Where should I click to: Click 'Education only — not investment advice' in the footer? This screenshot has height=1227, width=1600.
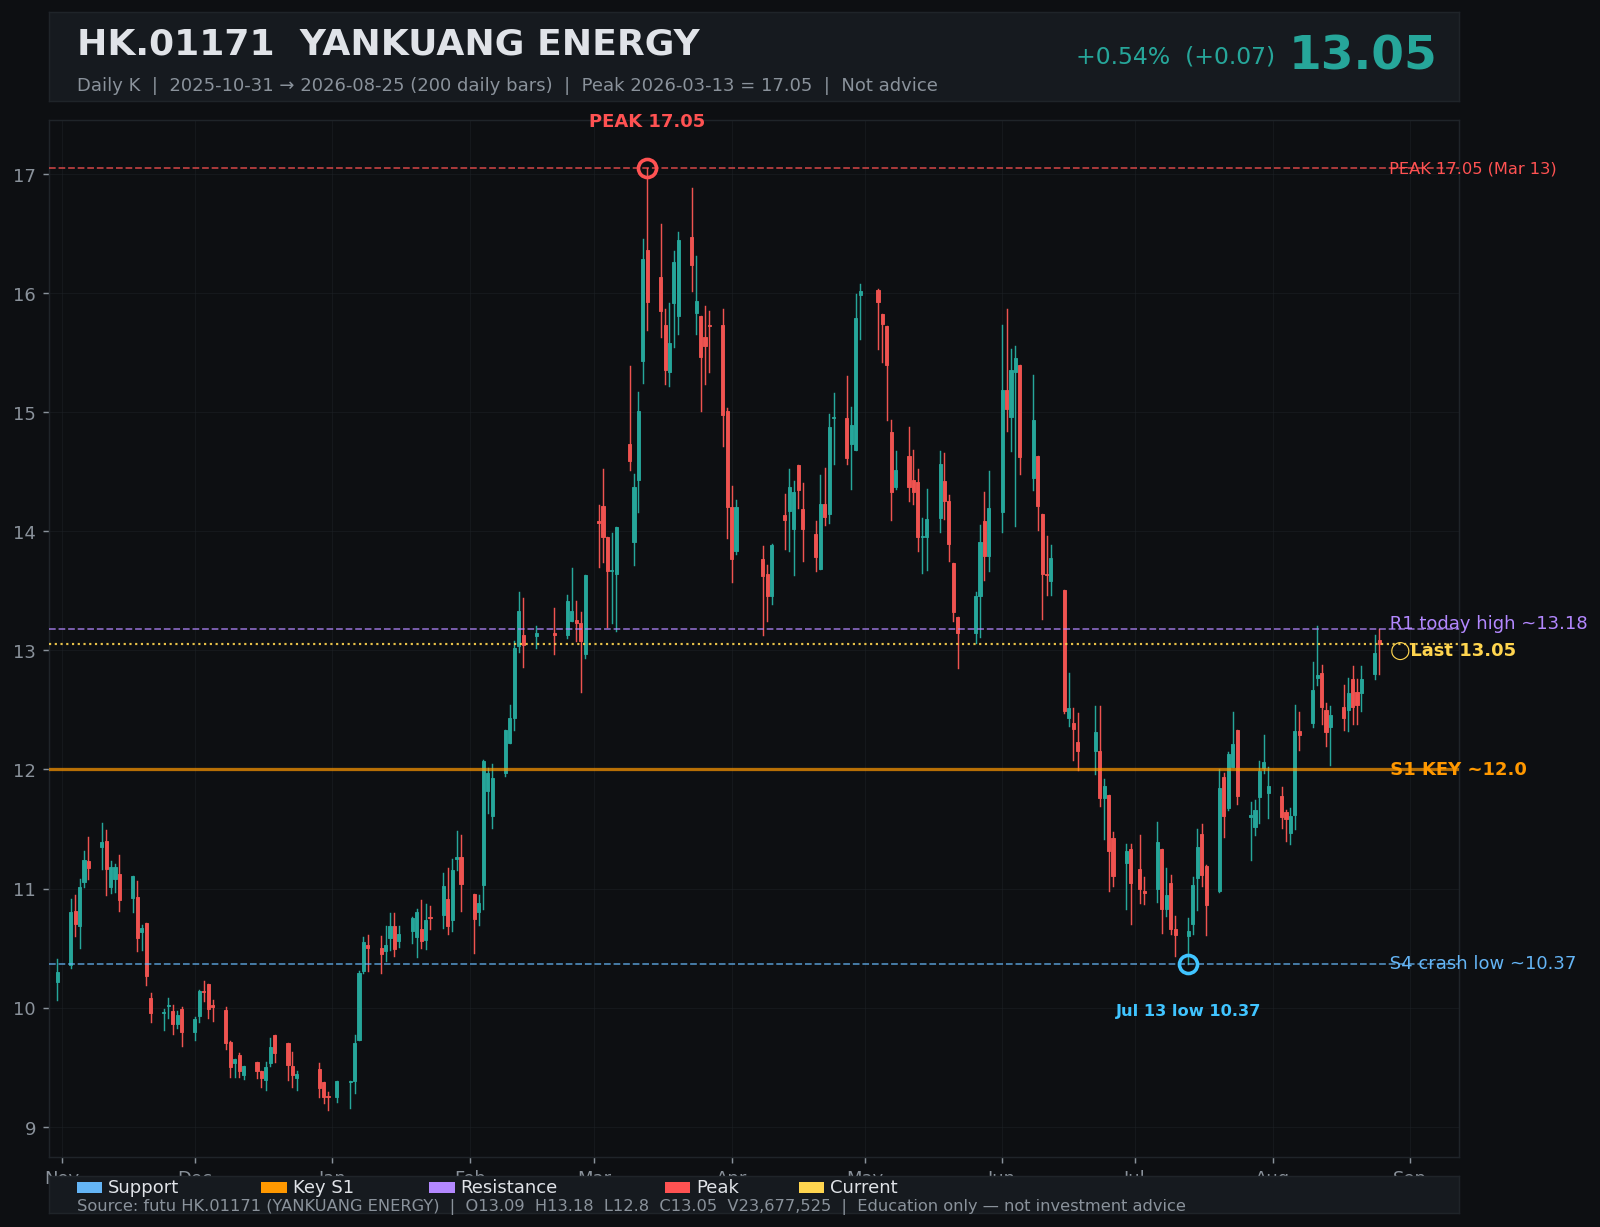tap(1021, 1206)
